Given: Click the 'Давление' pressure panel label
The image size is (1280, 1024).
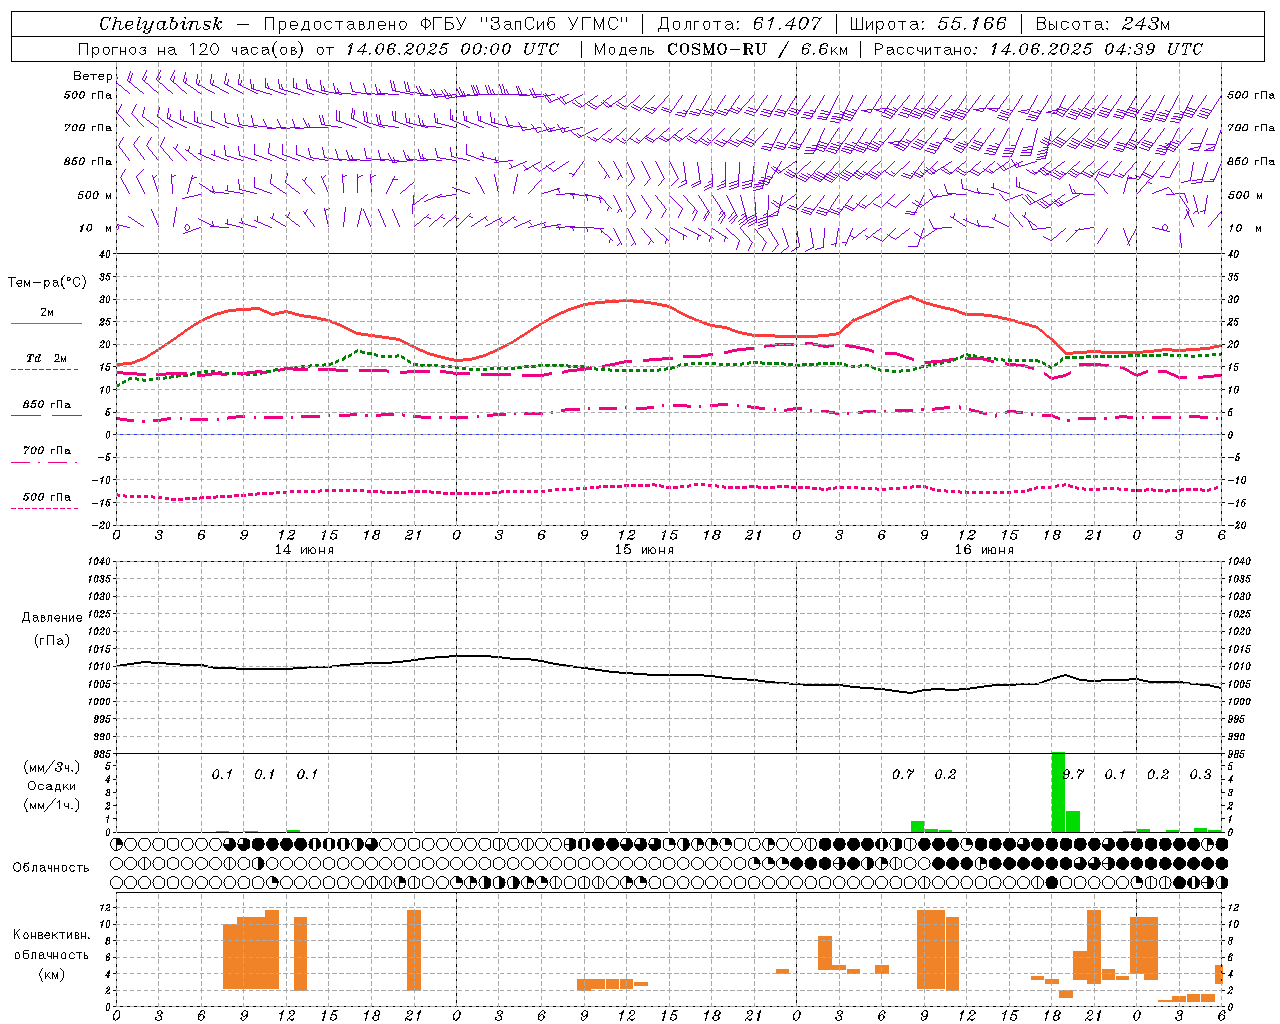Looking at the screenshot, I should 52,618.
